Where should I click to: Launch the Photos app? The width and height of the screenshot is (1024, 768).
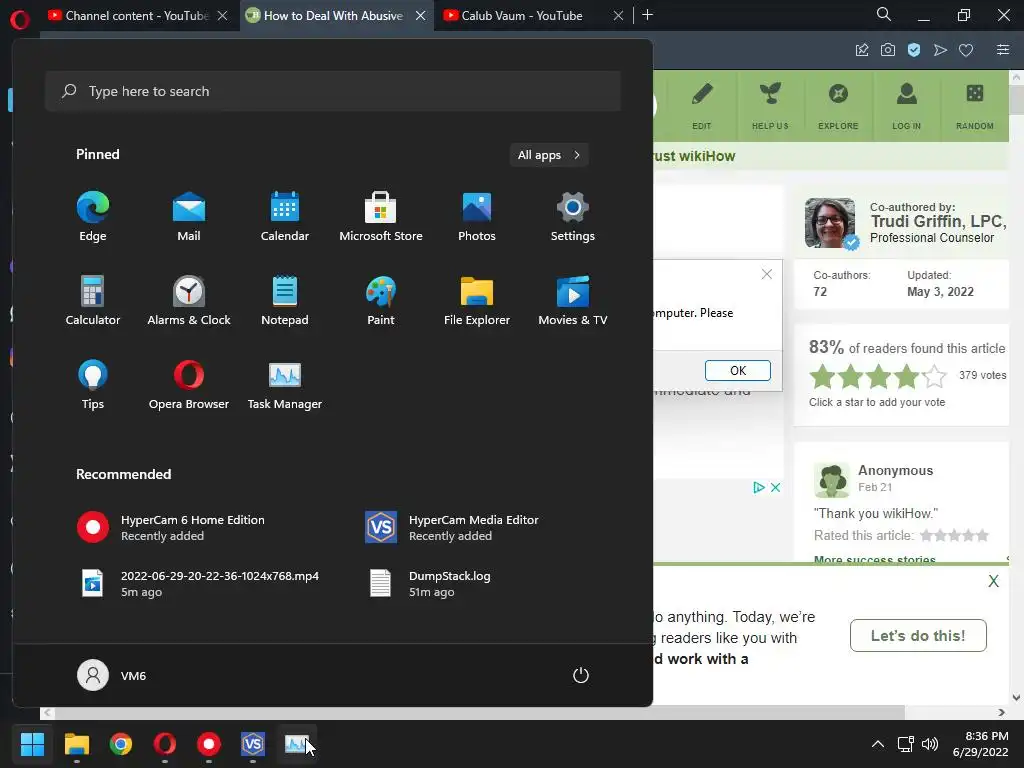(477, 217)
